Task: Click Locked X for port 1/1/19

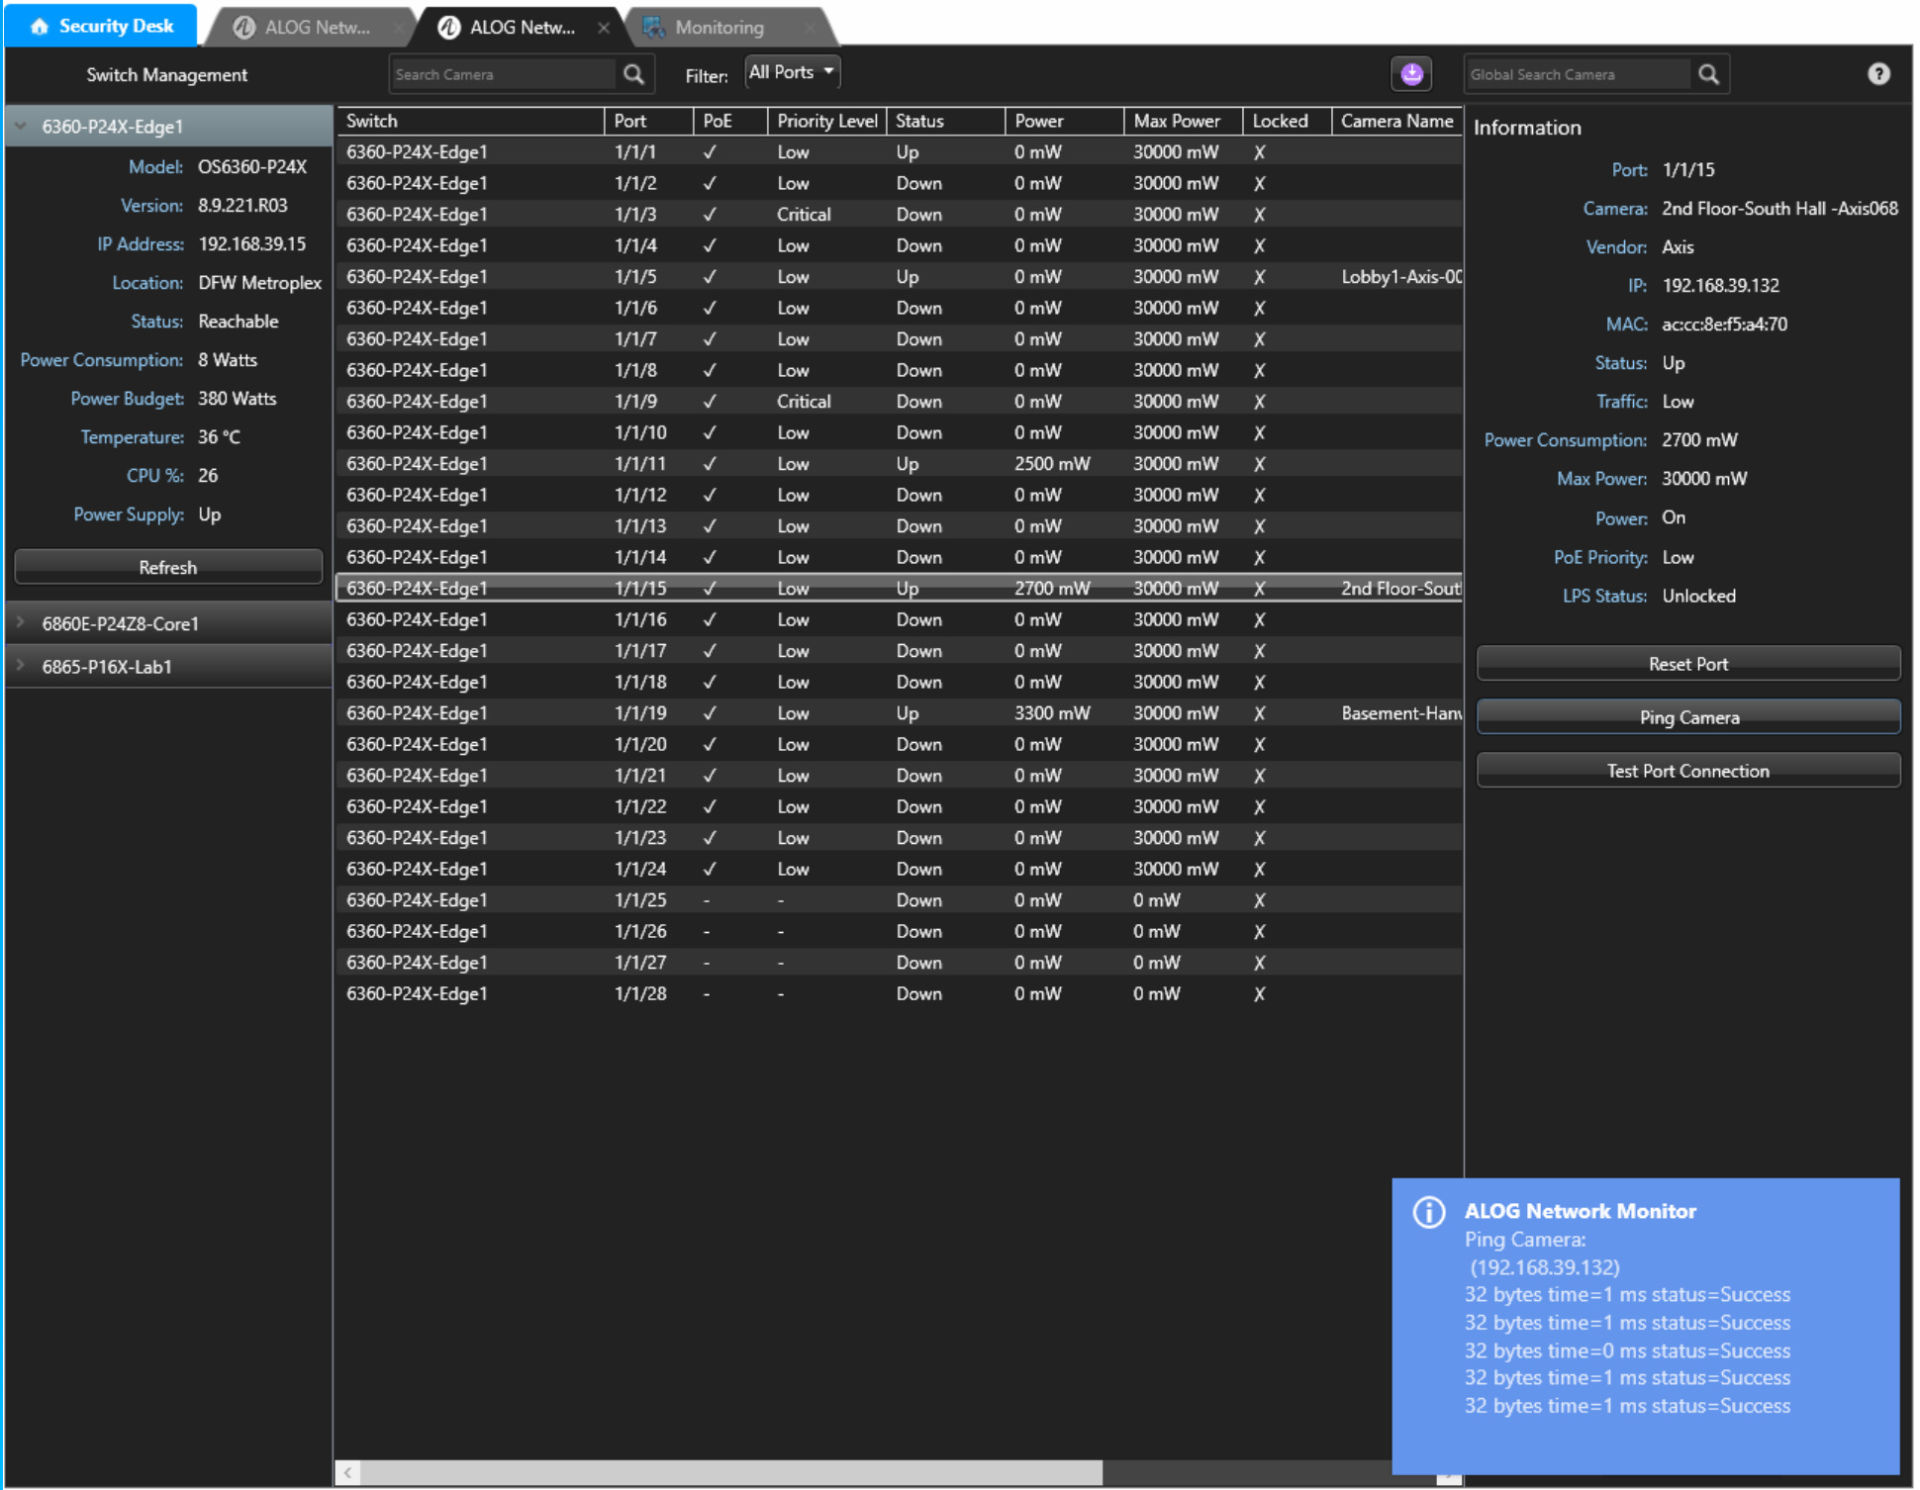Action: point(1259,714)
